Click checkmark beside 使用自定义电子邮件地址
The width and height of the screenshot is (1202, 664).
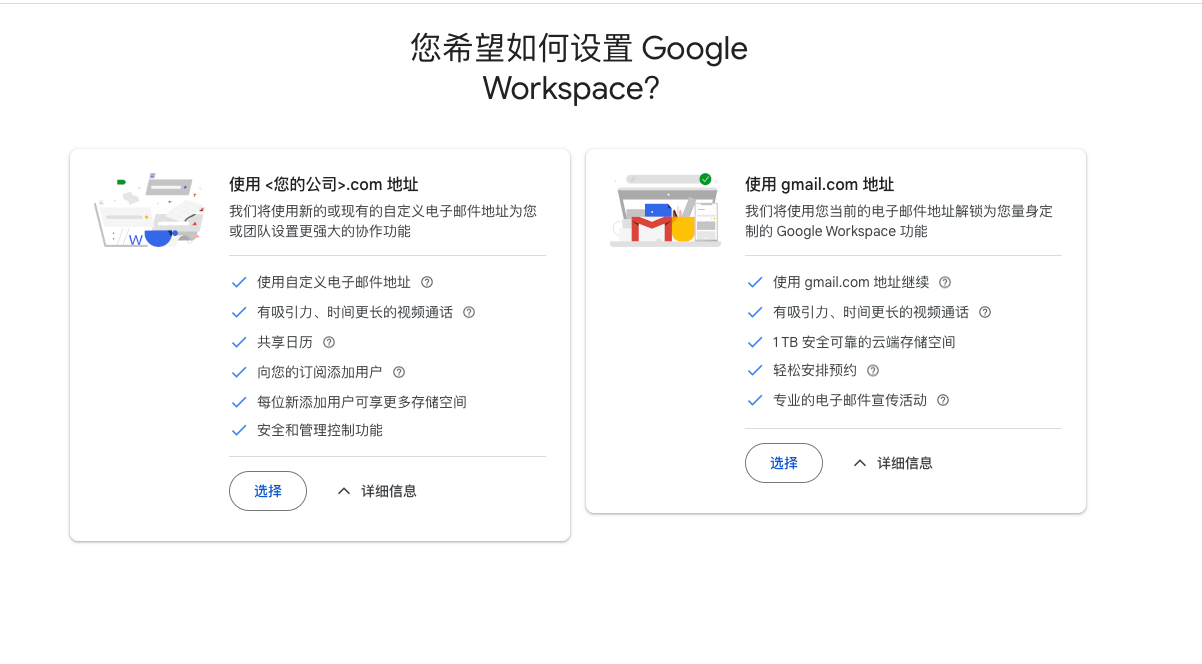[239, 282]
